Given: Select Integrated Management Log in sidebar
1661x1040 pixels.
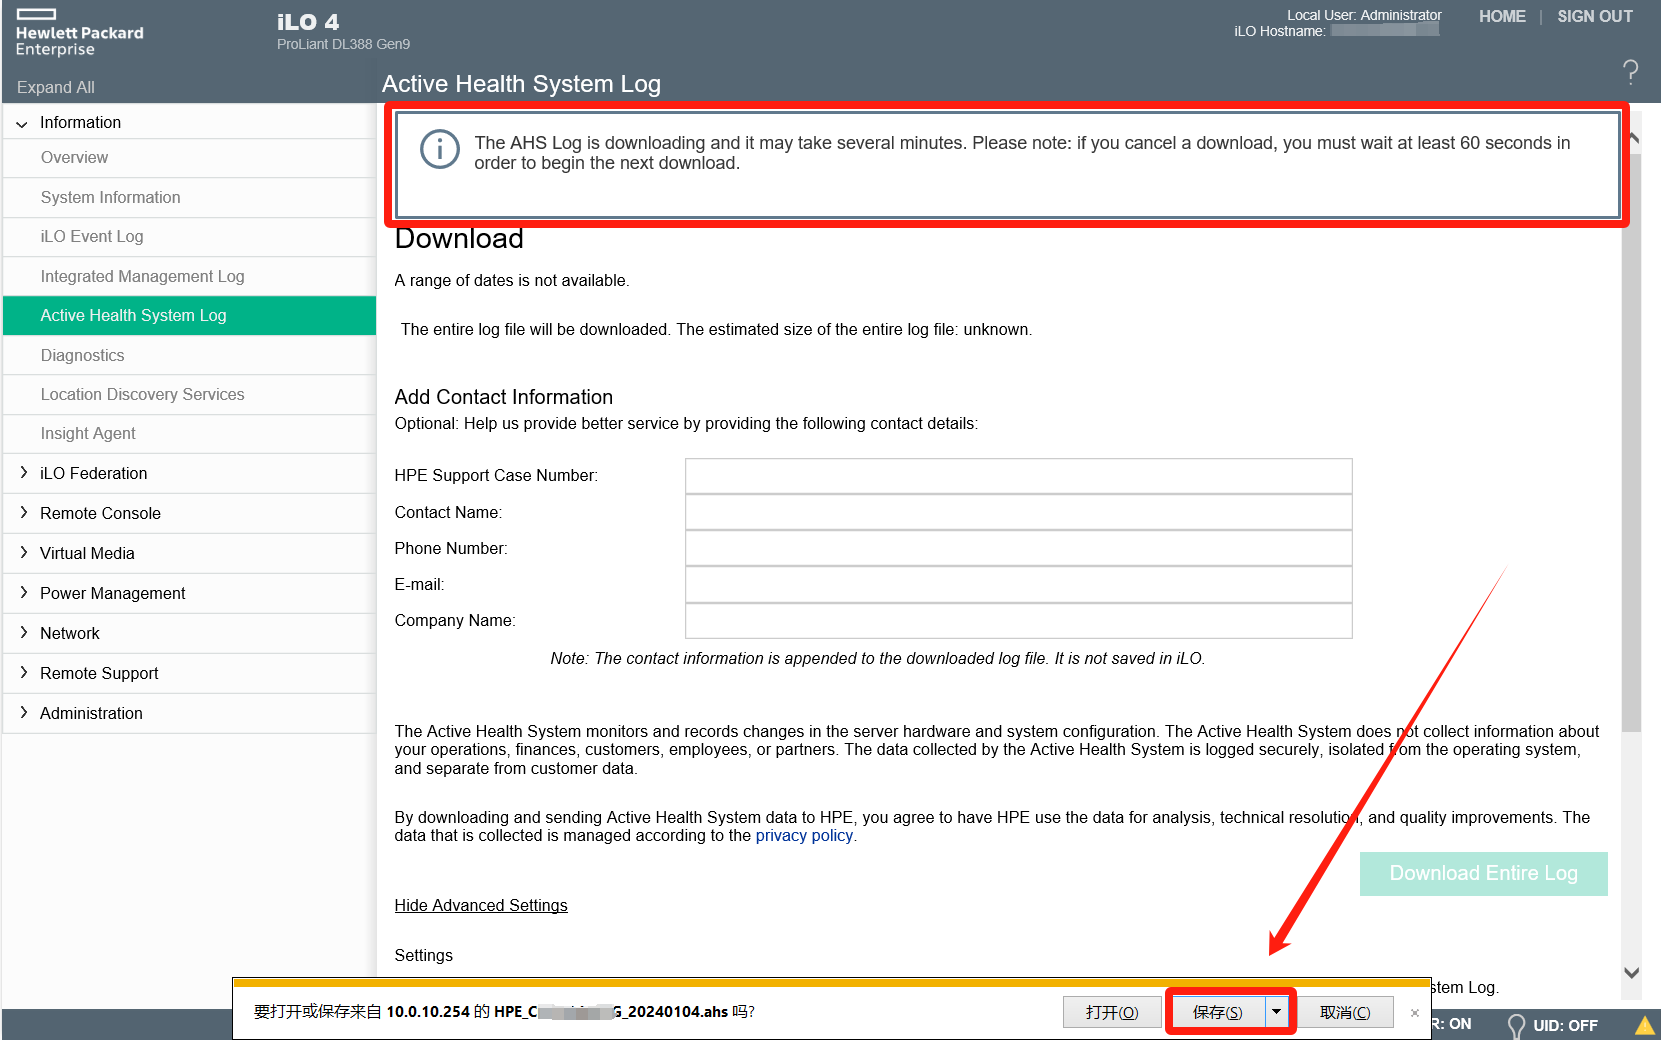Looking at the screenshot, I should click(x=142, y=277).
